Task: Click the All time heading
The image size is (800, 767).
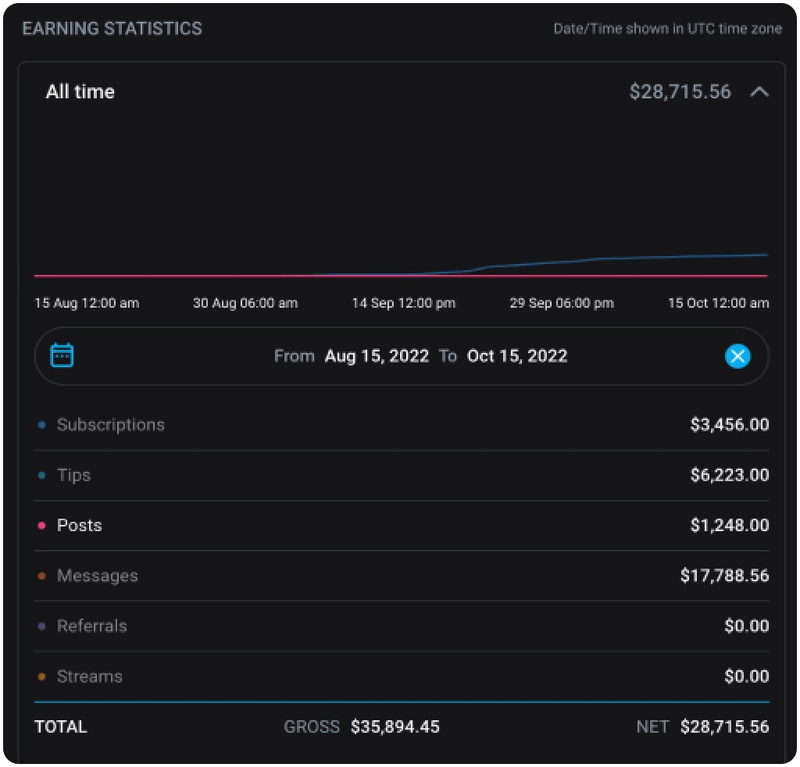Action: pyautogui.click(x=80, y=92)
